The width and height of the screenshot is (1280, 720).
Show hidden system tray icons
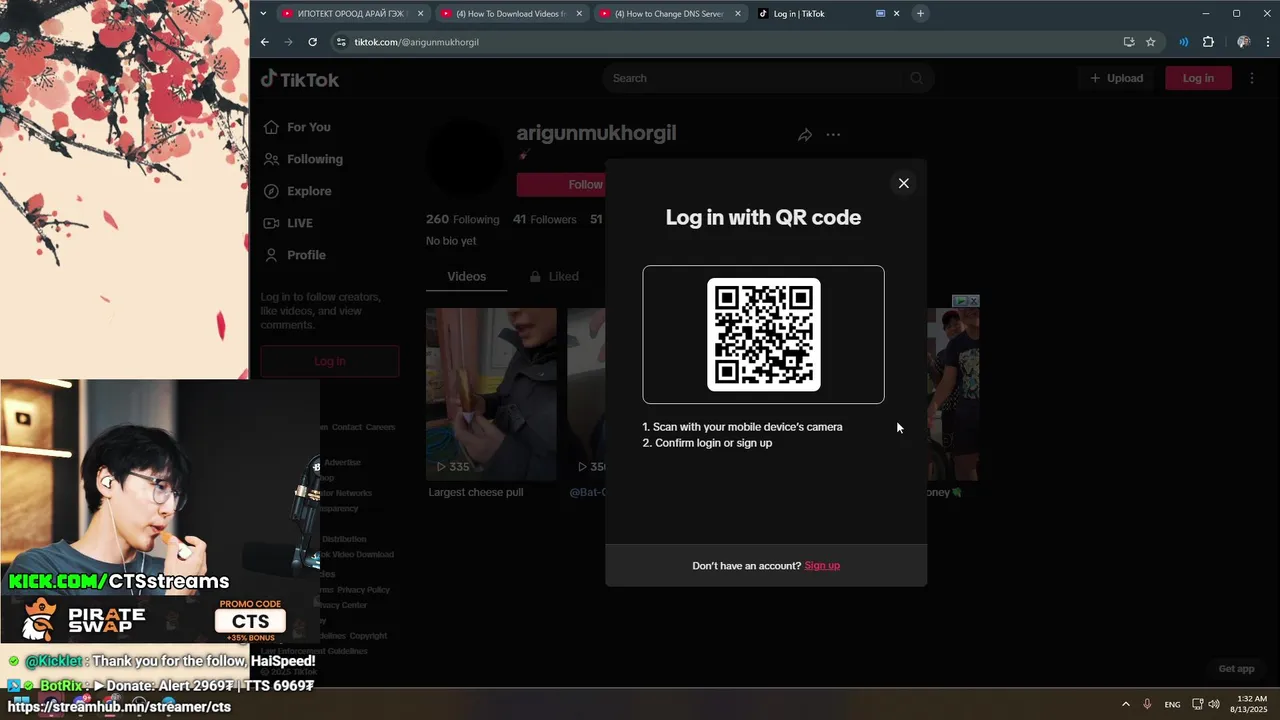[x=1125, y=704]
